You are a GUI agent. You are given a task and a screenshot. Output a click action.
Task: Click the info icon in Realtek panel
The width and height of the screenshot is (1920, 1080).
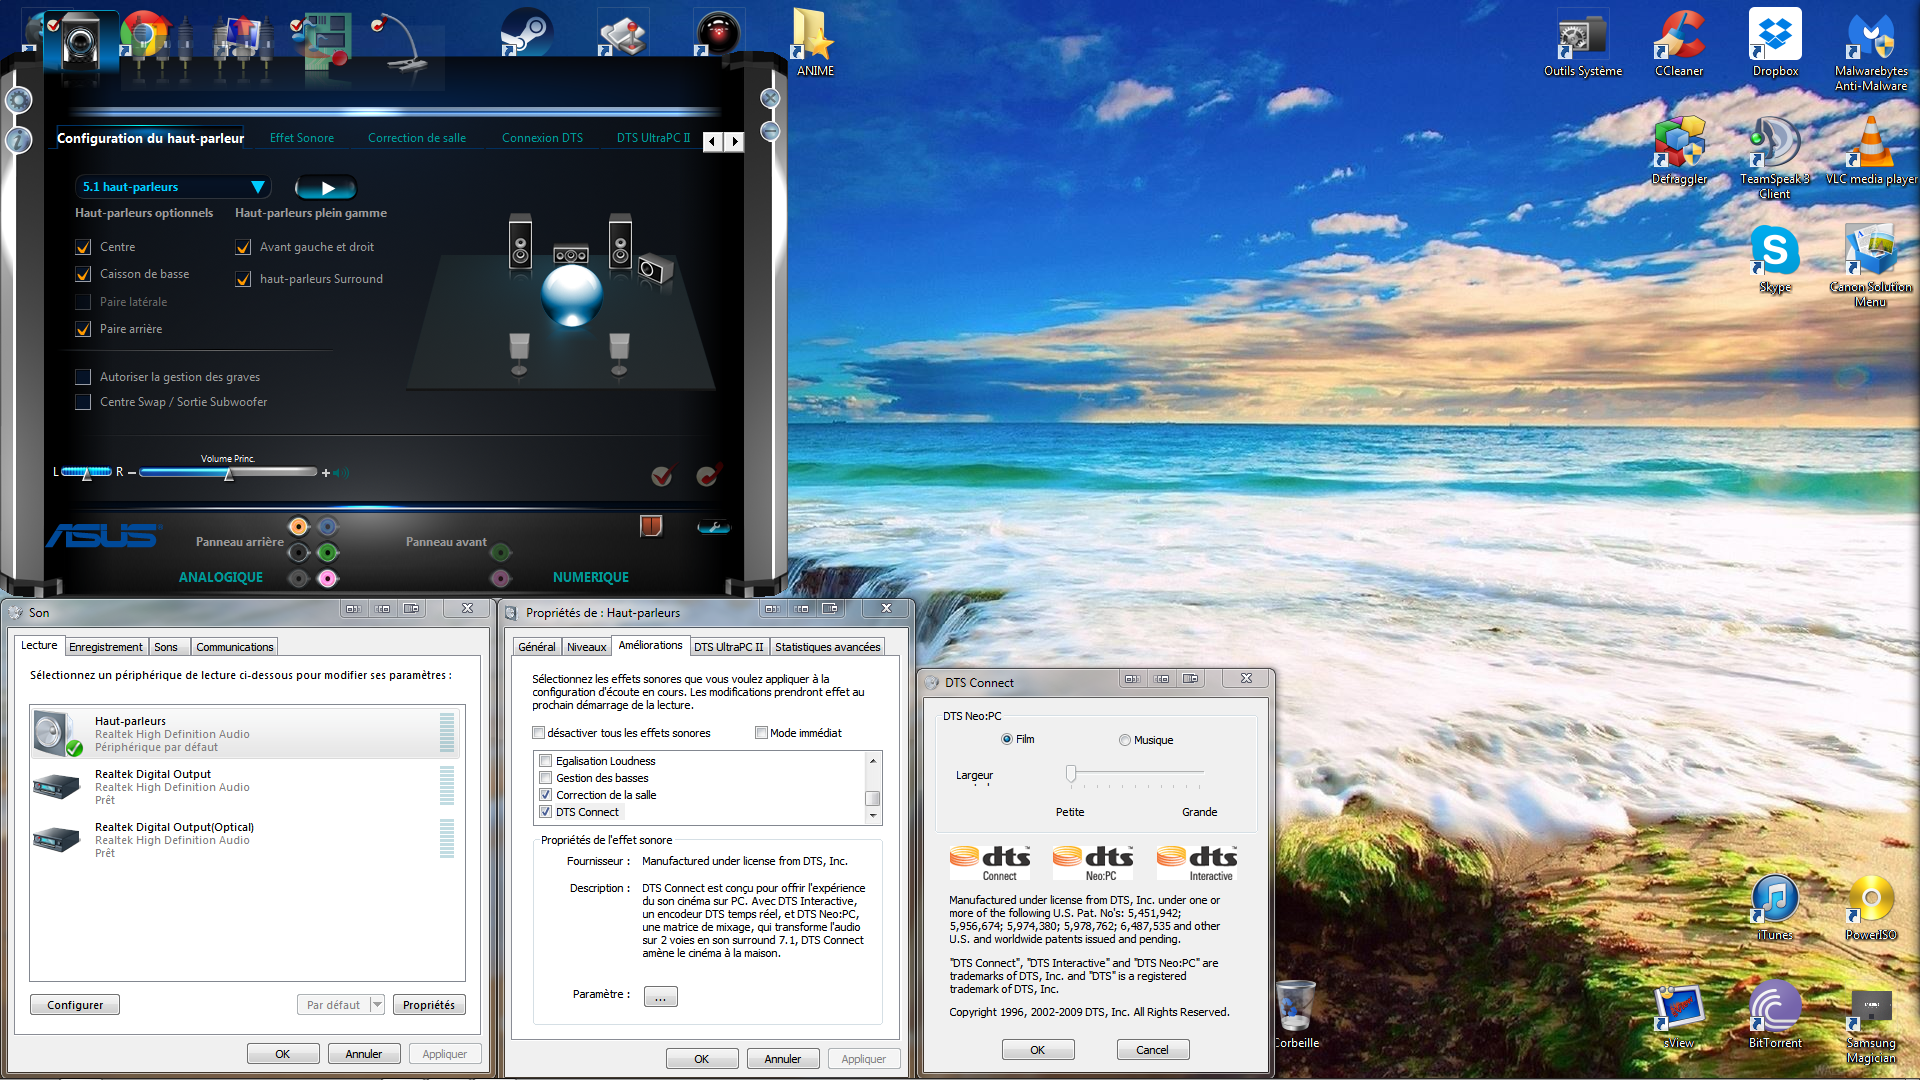pyautogui.click(x=19, y=140)
